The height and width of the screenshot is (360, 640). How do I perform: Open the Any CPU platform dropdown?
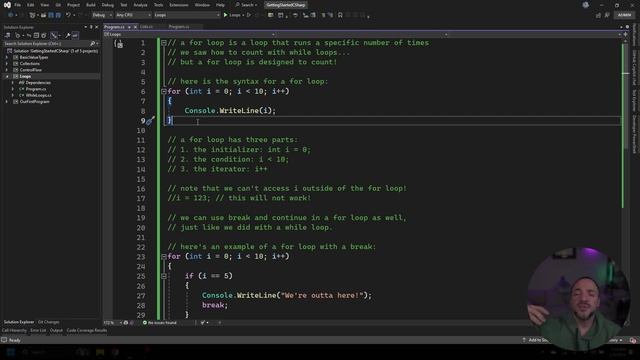[x=133, y=15]
